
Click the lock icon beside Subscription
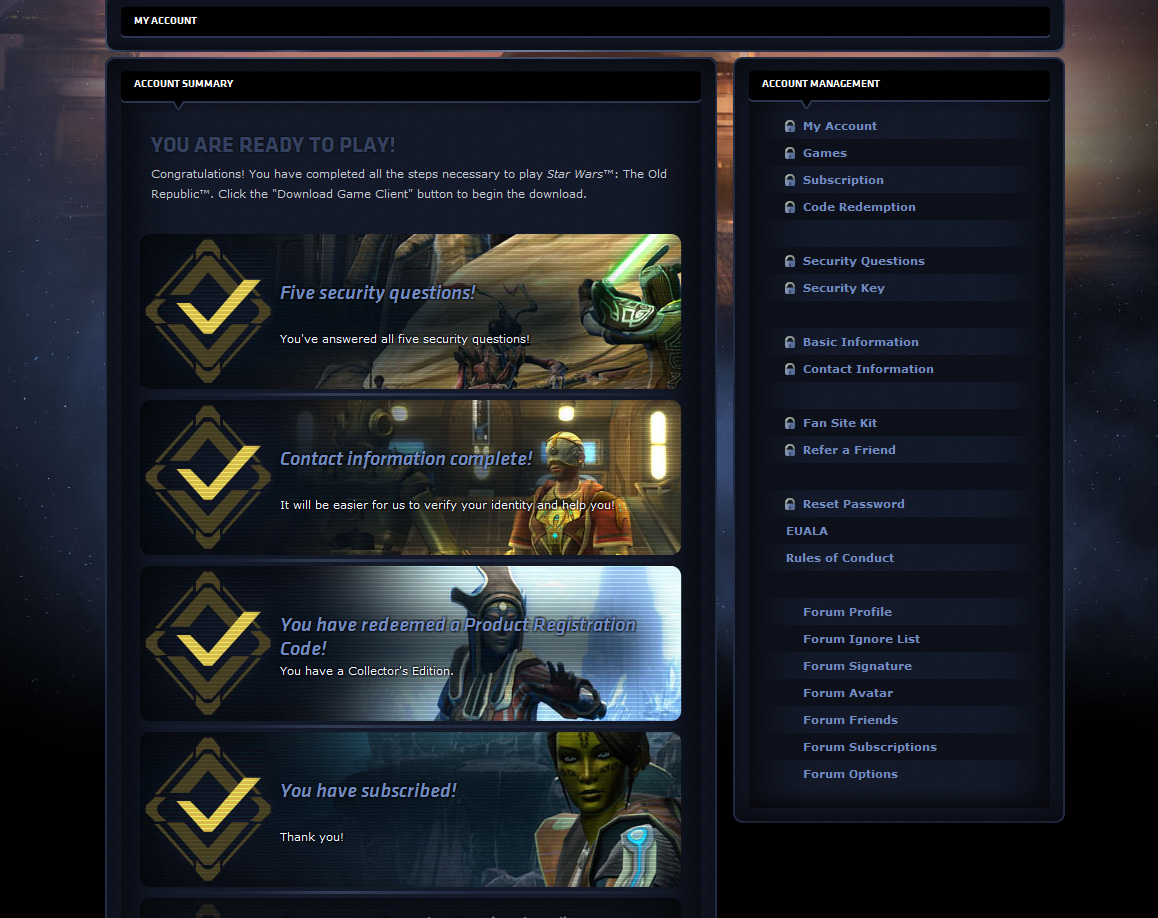coord(789,180)
